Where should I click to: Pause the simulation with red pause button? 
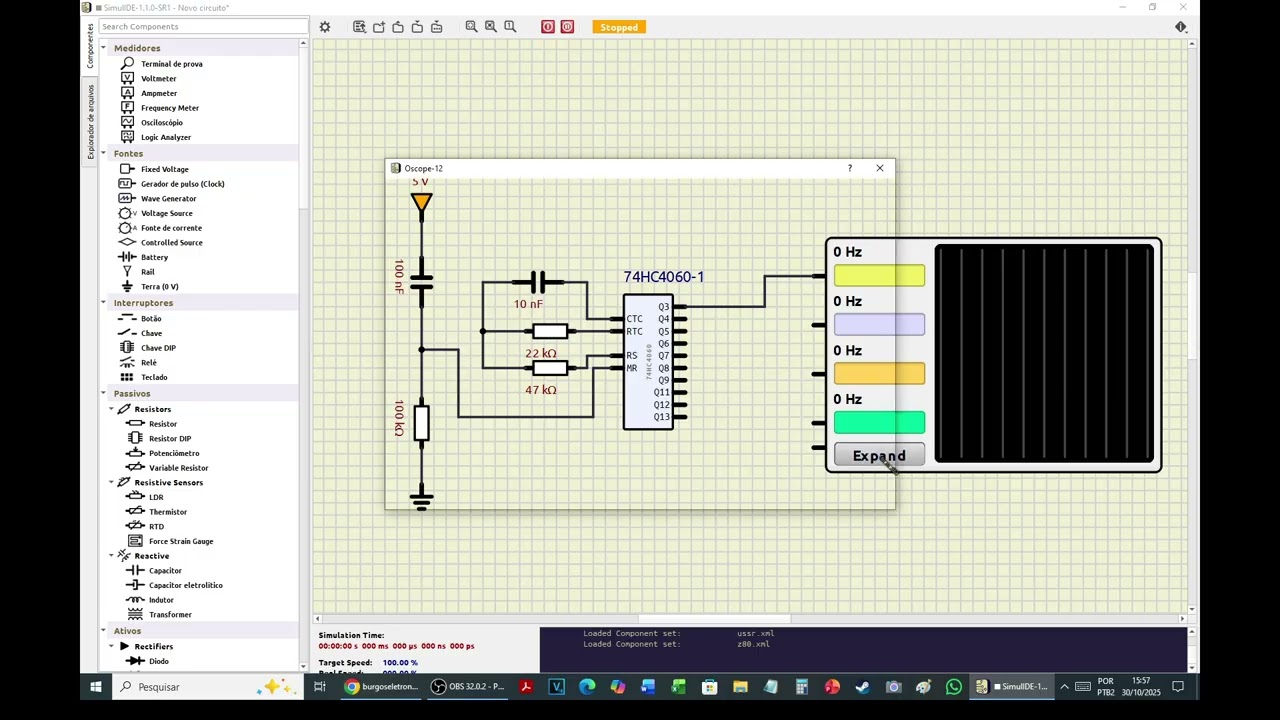[x=567, y=27]
